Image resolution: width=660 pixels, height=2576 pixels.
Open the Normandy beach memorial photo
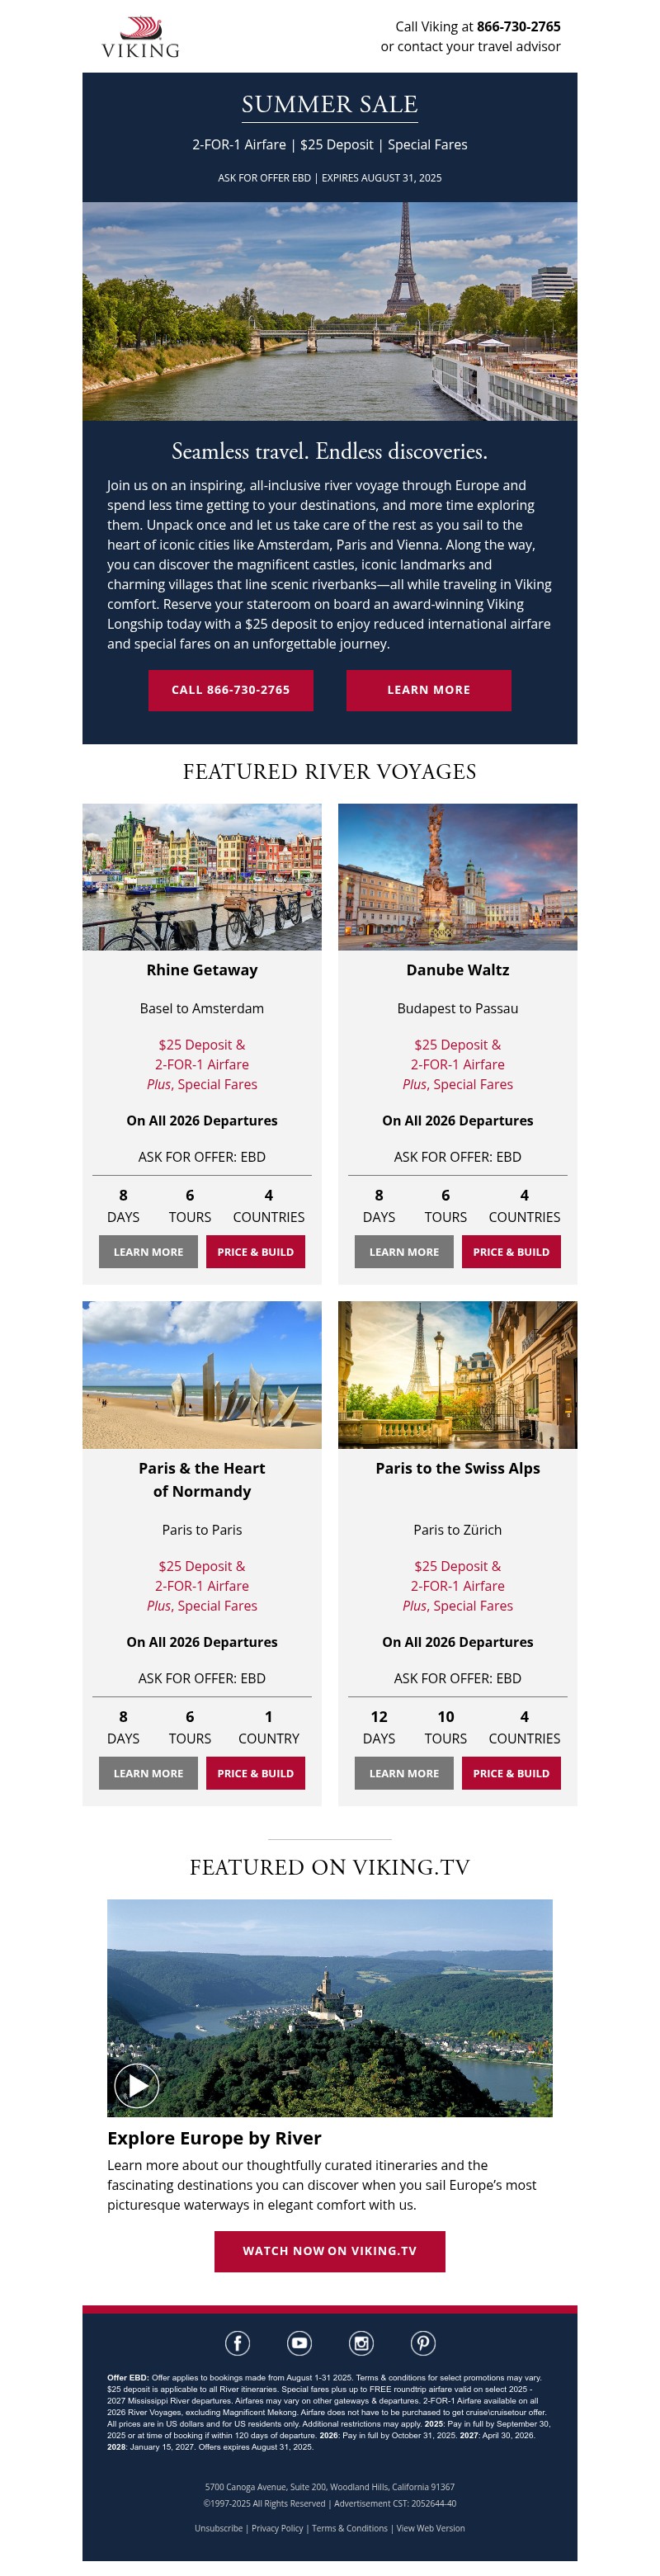click(202, 1374)
